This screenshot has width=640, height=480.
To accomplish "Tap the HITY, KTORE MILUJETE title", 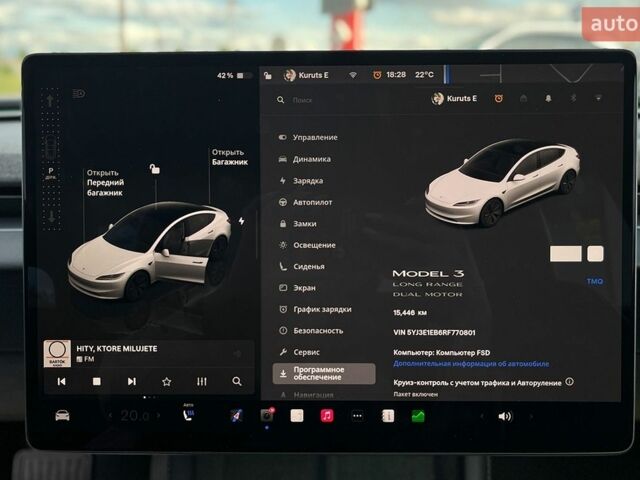I will point(117,349).
